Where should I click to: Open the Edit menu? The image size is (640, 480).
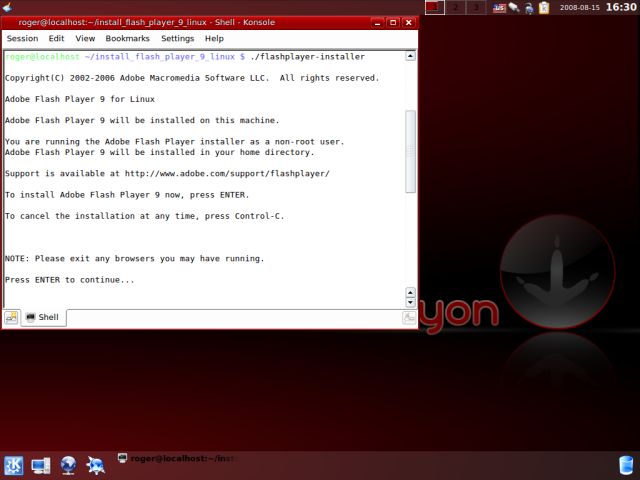point(56,39)
